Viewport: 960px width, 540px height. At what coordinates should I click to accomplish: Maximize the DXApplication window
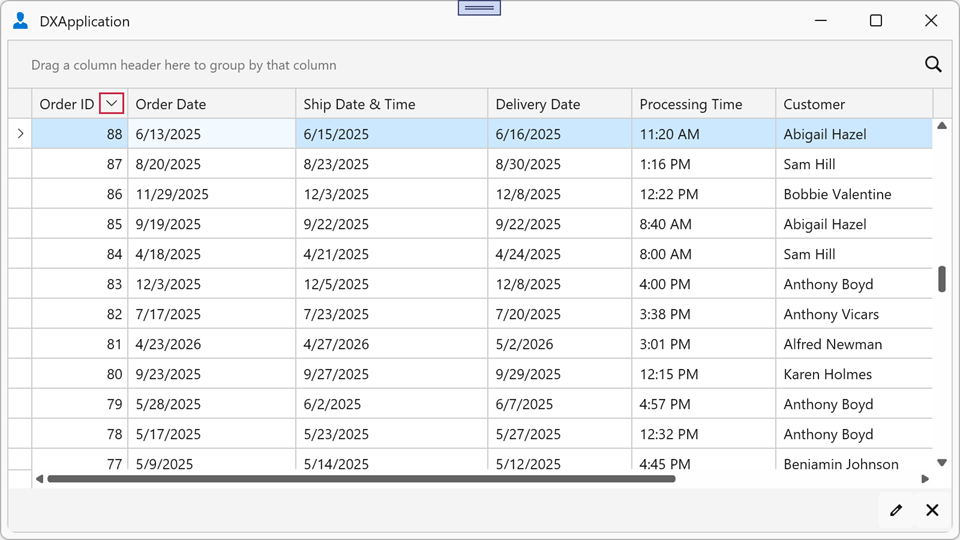point(876,21)
